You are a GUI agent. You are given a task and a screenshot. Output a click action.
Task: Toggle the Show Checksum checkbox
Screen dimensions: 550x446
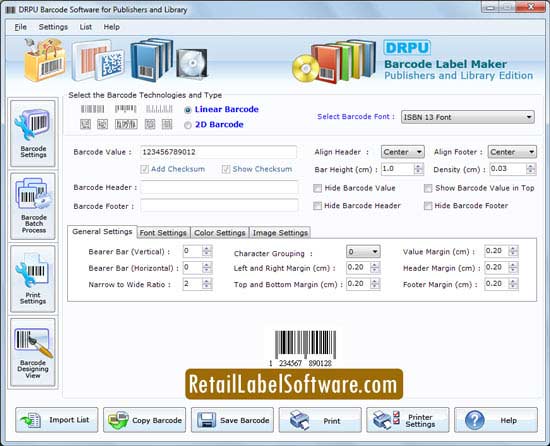[x=226, y=169]
